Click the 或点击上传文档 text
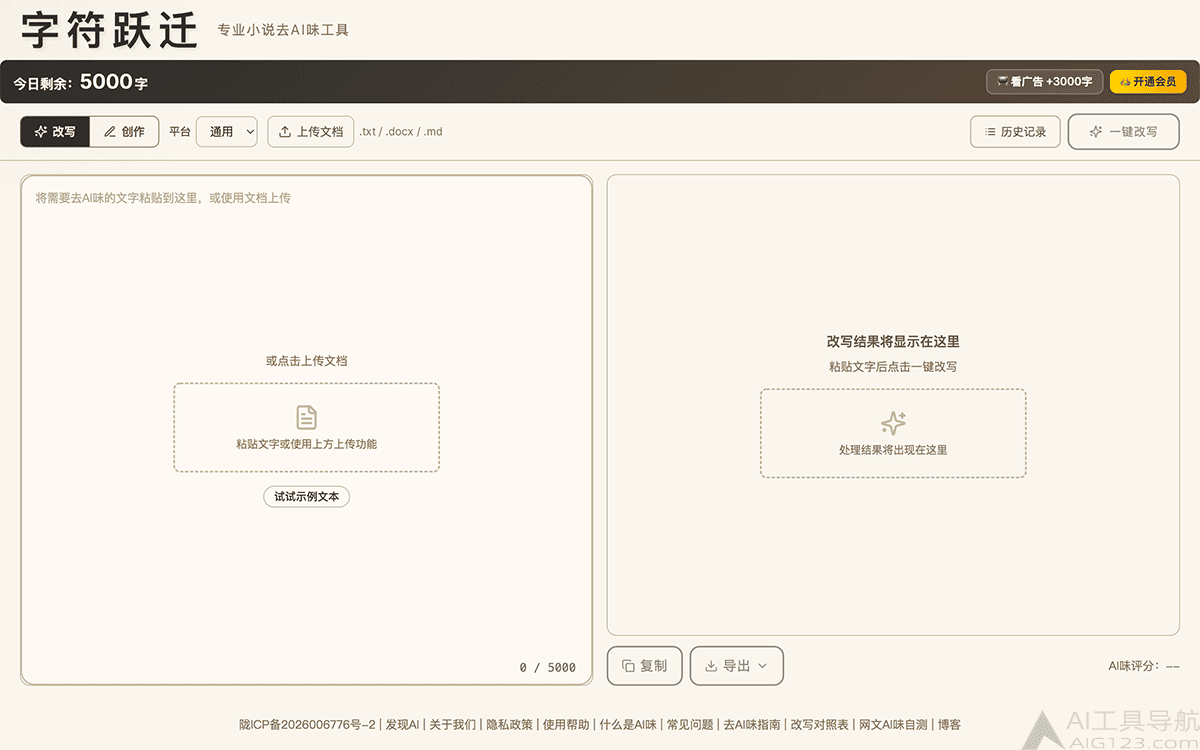The width and height of the screenshot is (1200, 750). tap(306, 361)
